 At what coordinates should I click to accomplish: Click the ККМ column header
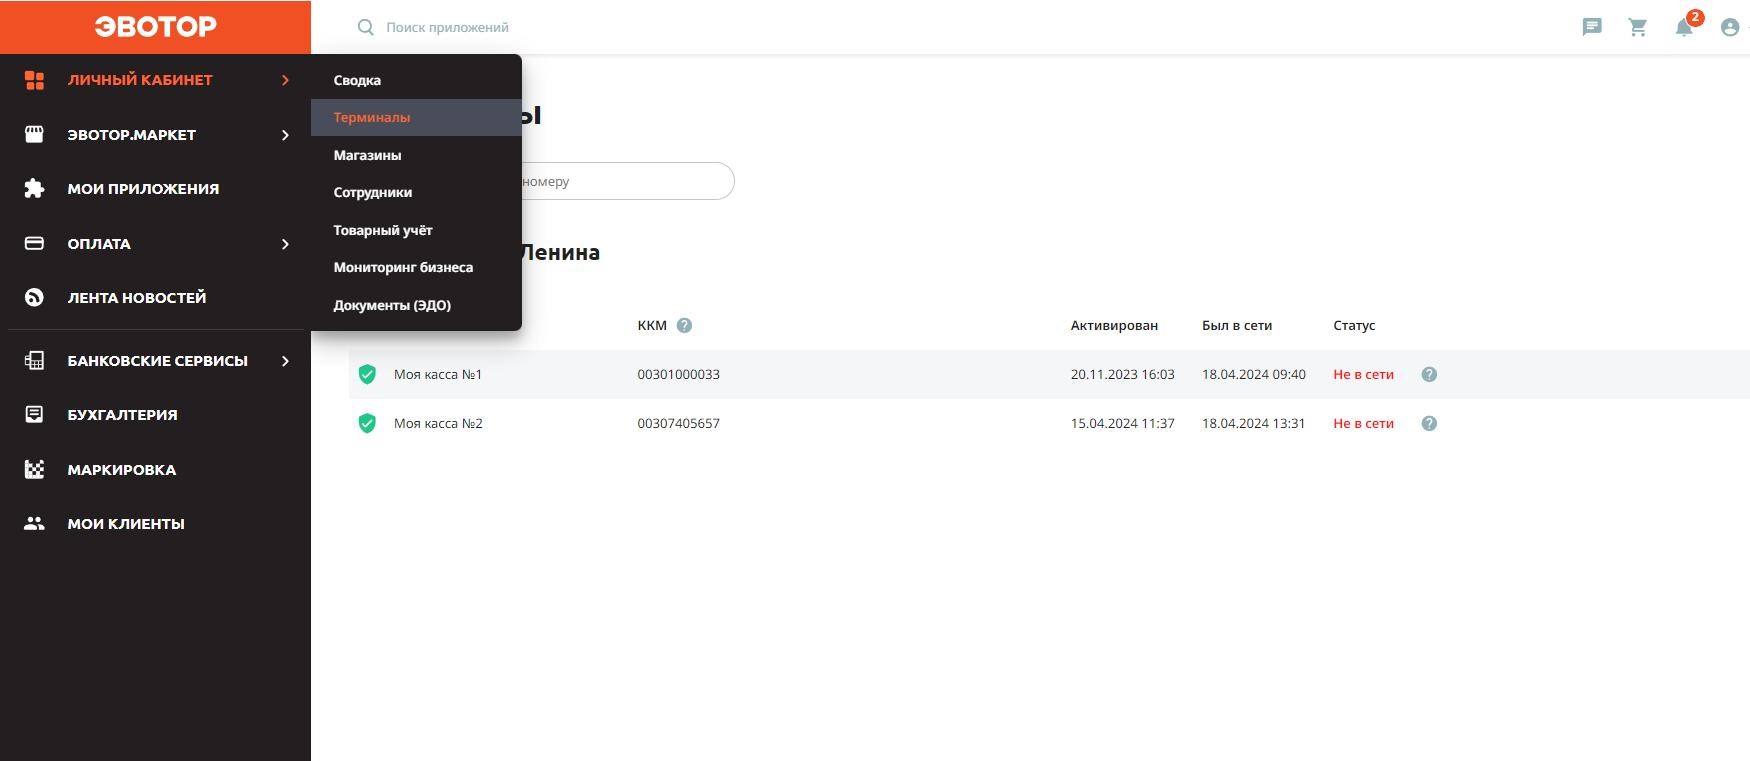point(652,325)
